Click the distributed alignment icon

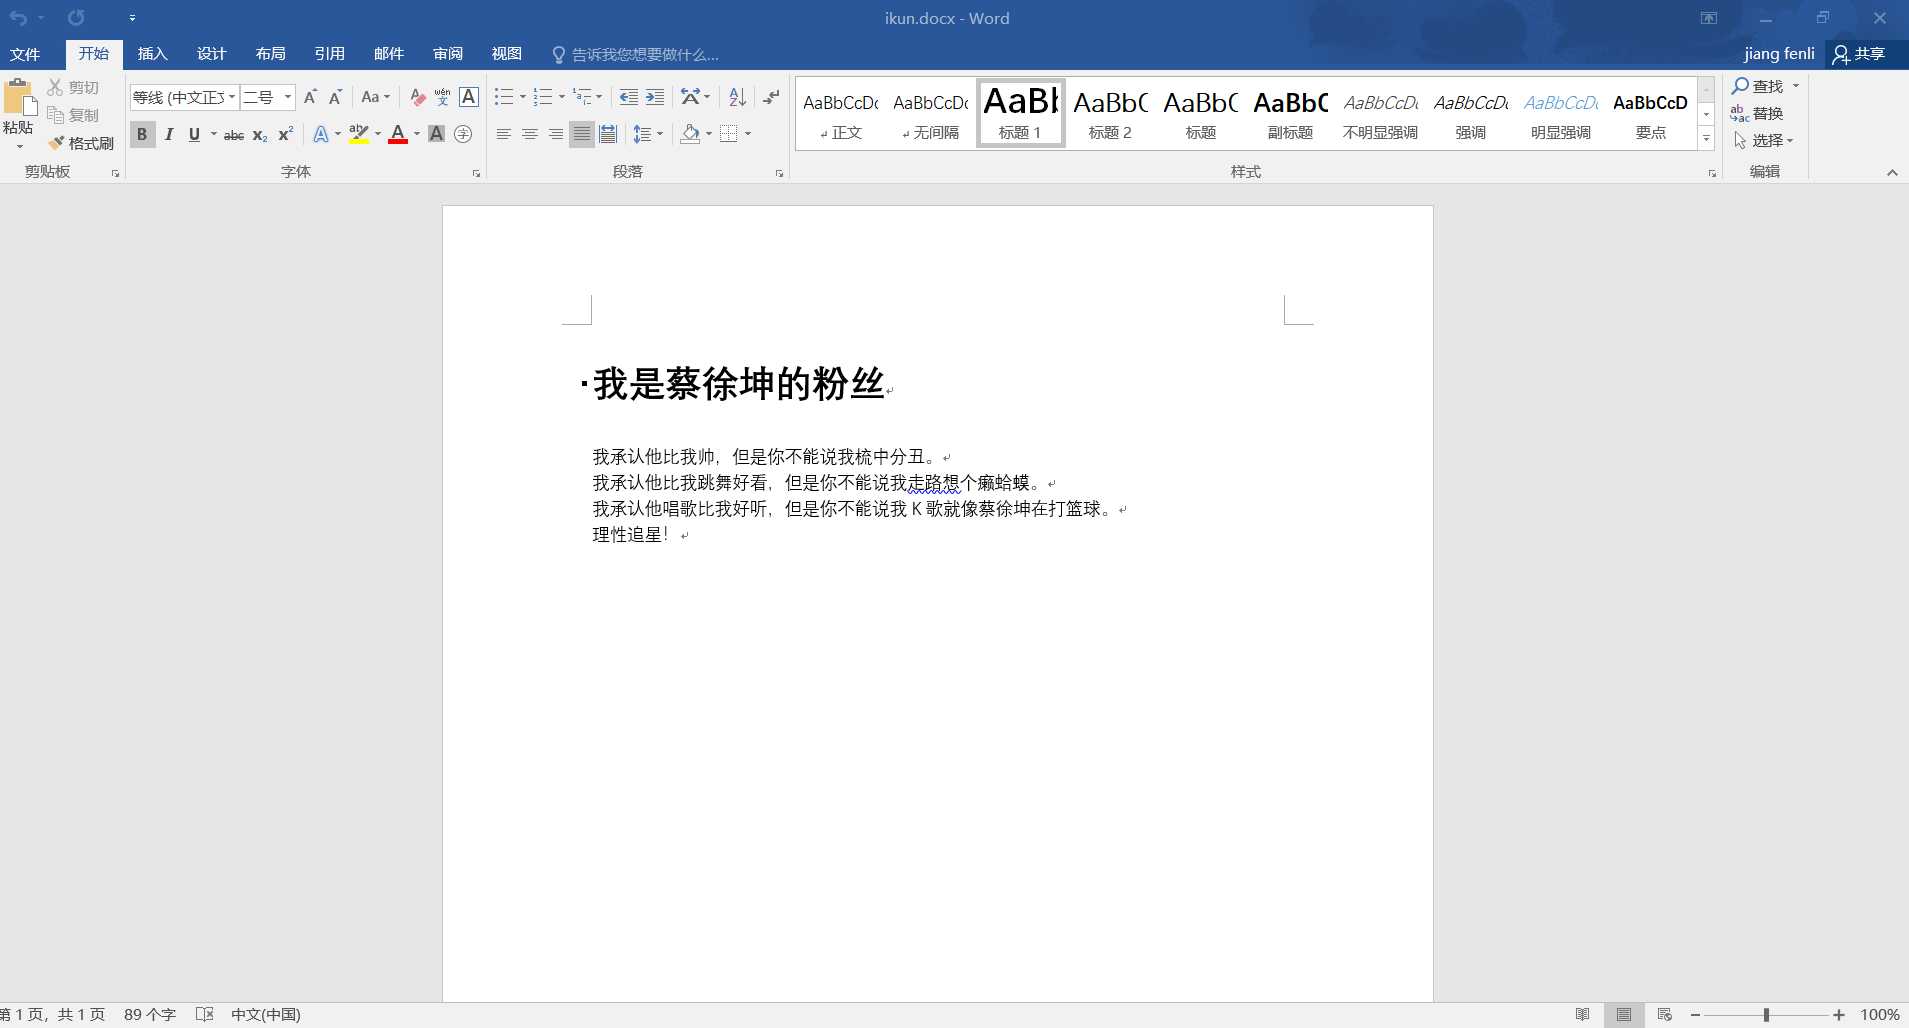[x=608, y=134]
